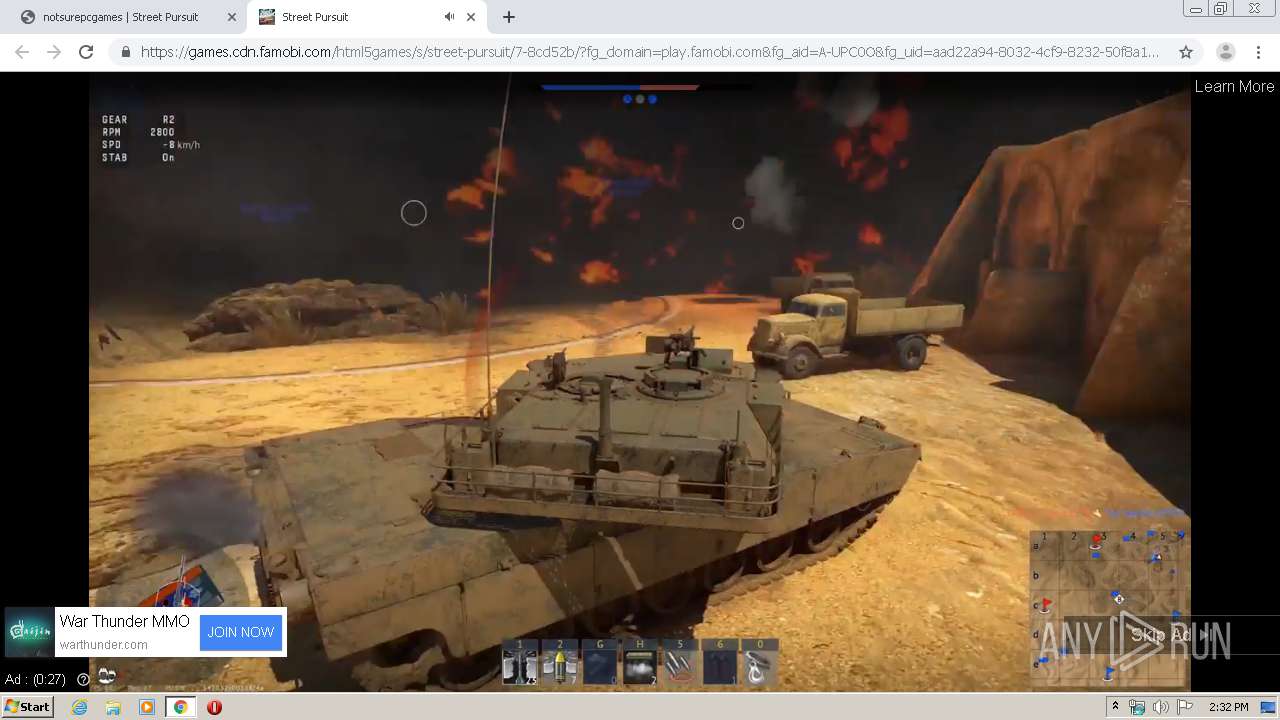
Task: Go back to the previous page
Action: [22, 52]
